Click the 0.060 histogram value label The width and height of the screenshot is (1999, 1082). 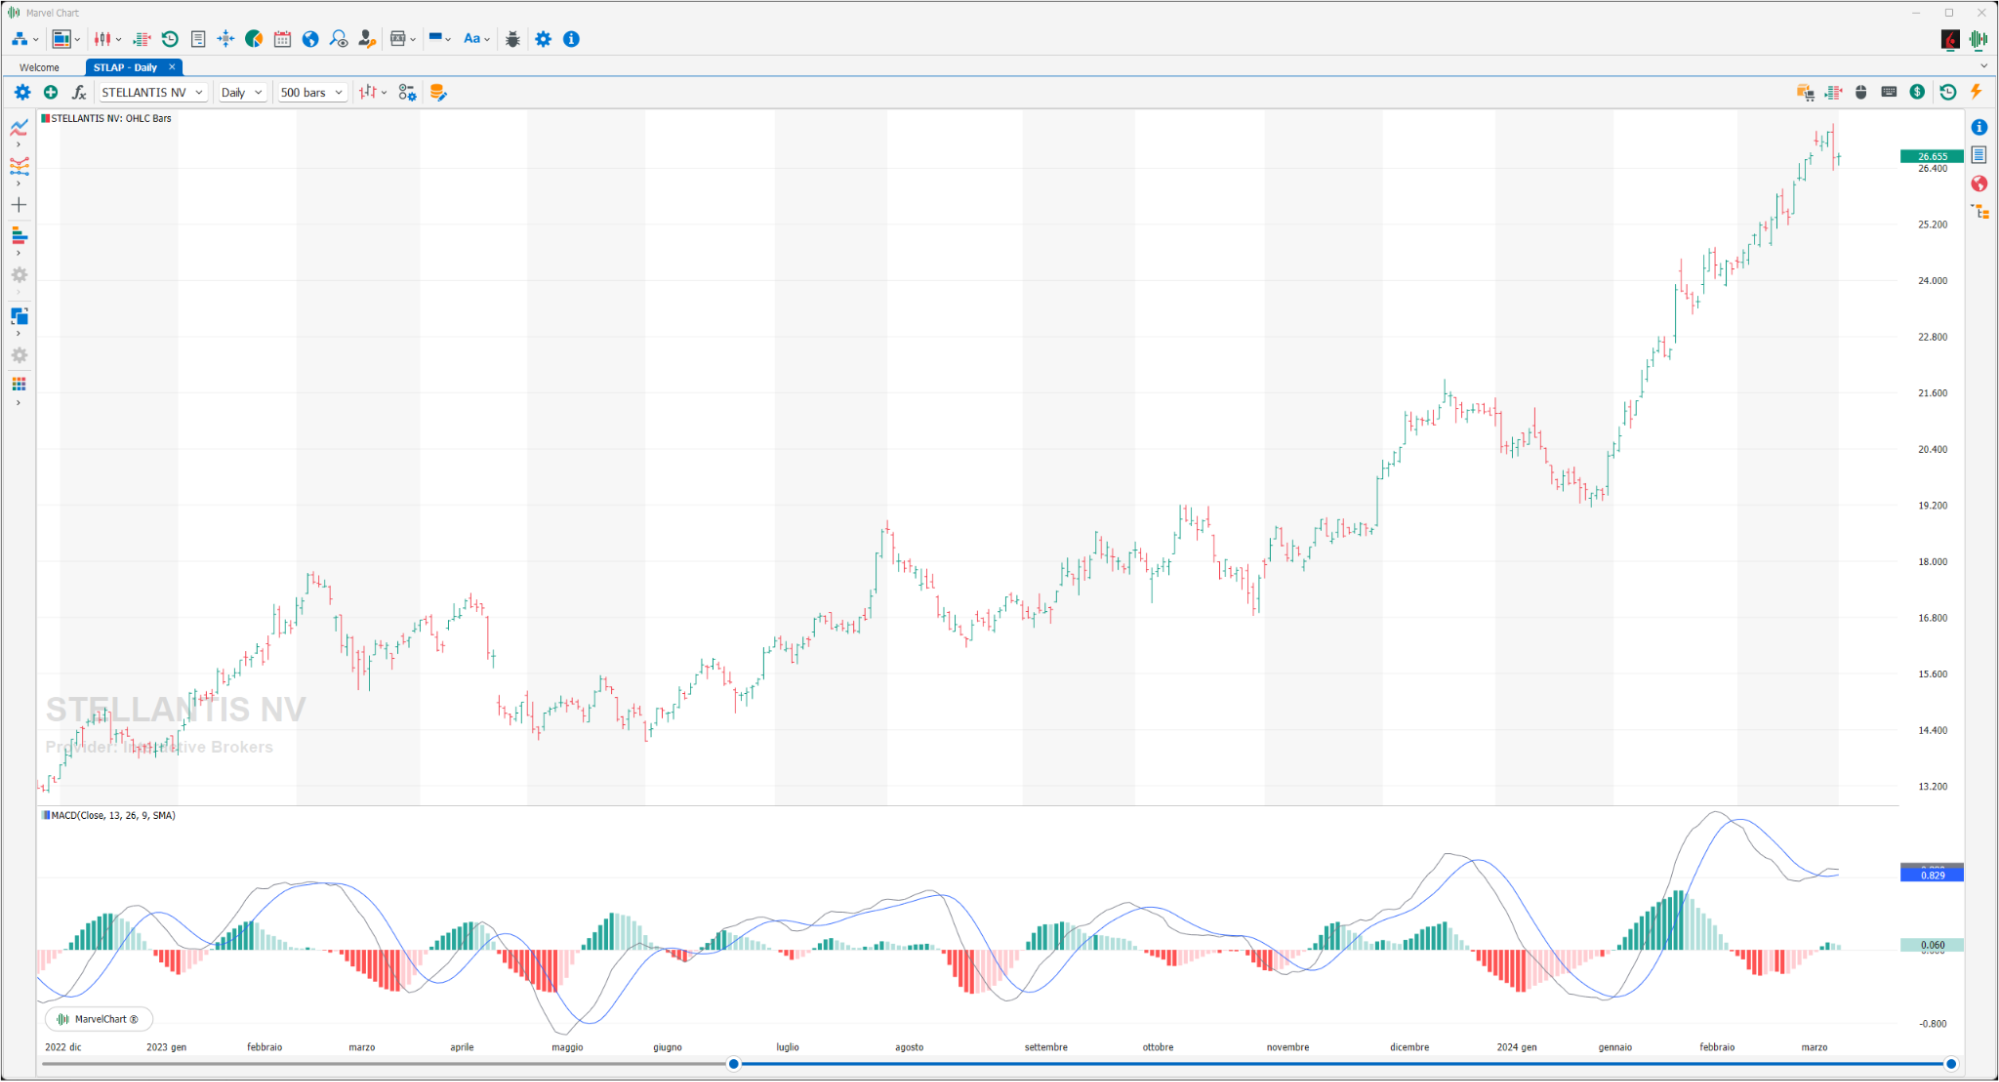(x=1931, y=944)
